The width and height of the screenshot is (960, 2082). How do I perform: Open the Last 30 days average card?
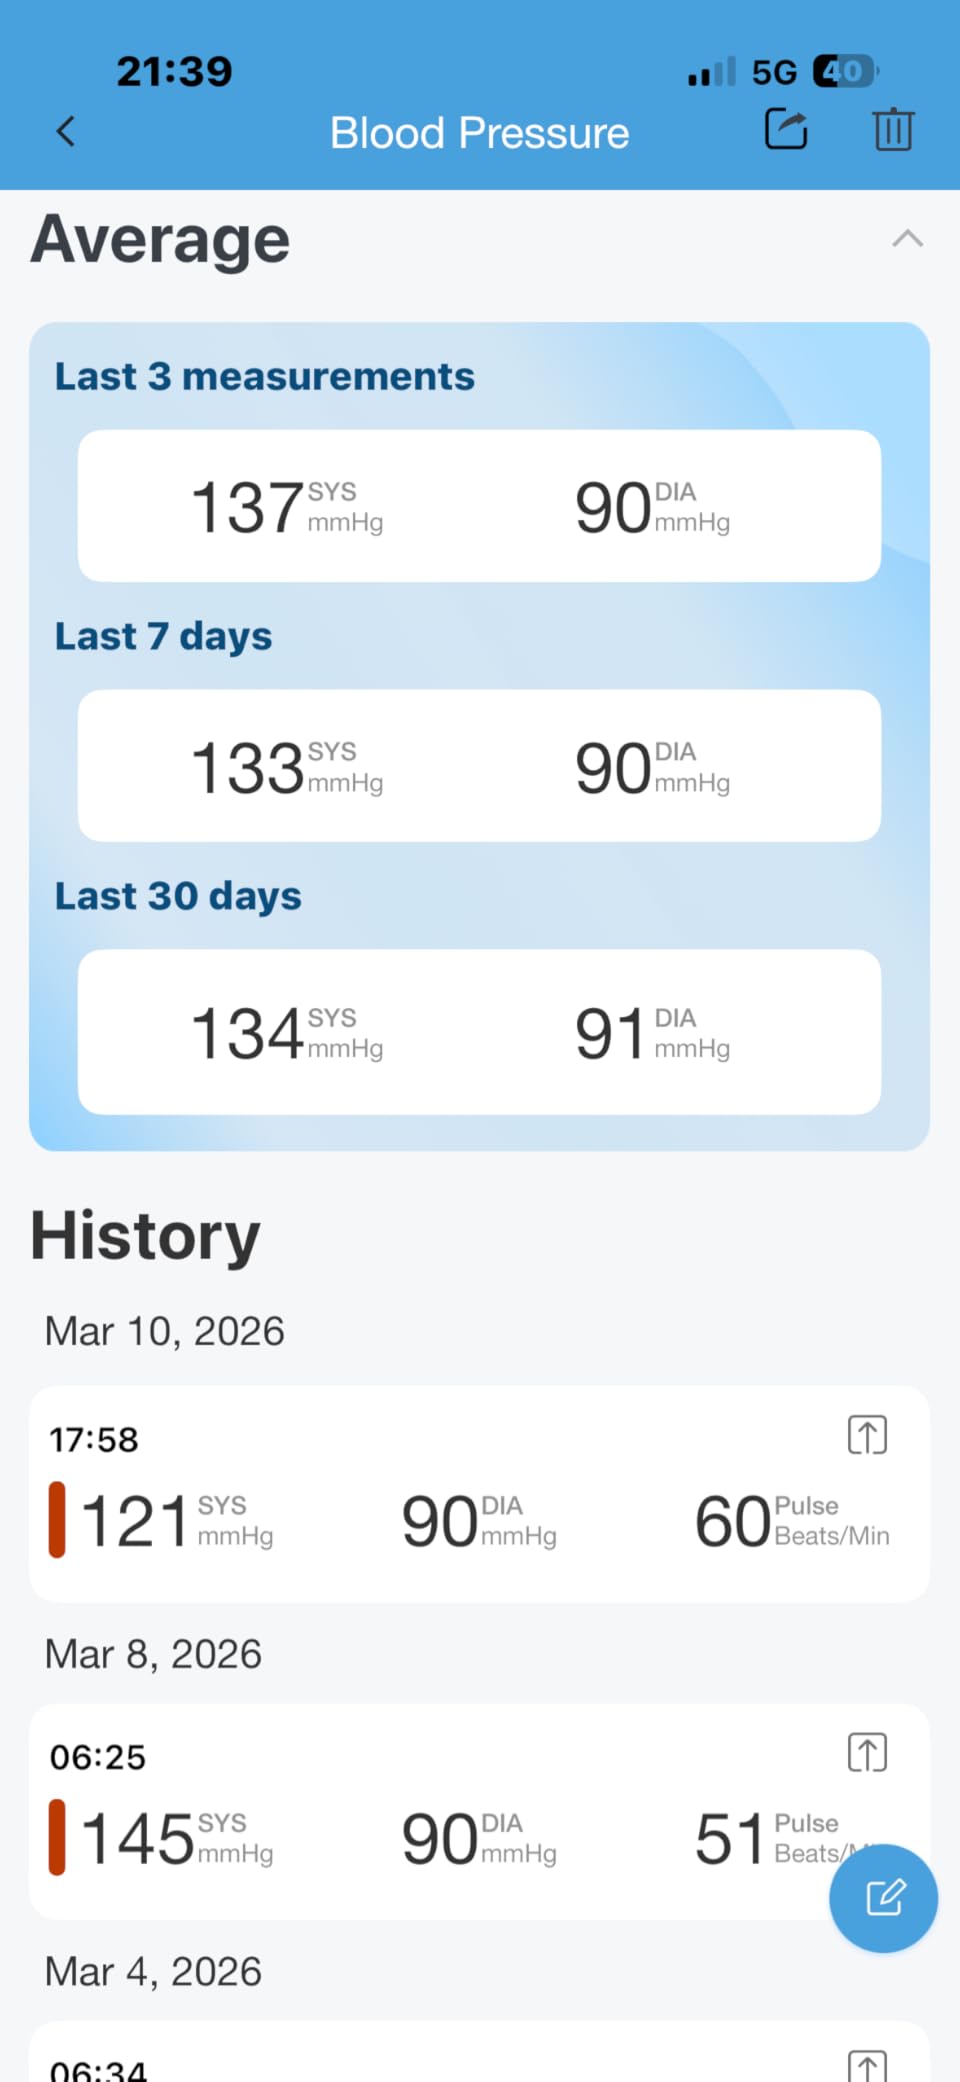pyautogui.click(x=479, y=1032)
